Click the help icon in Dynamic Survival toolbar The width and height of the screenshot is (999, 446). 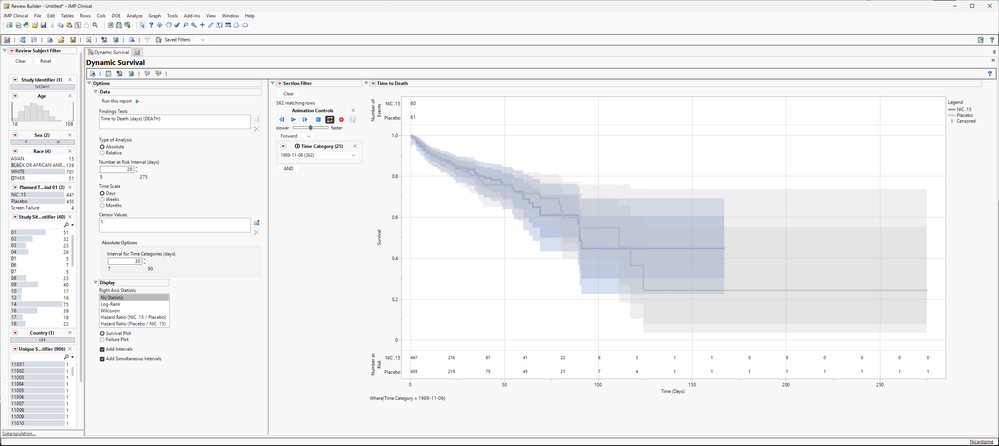click(990, 74)
